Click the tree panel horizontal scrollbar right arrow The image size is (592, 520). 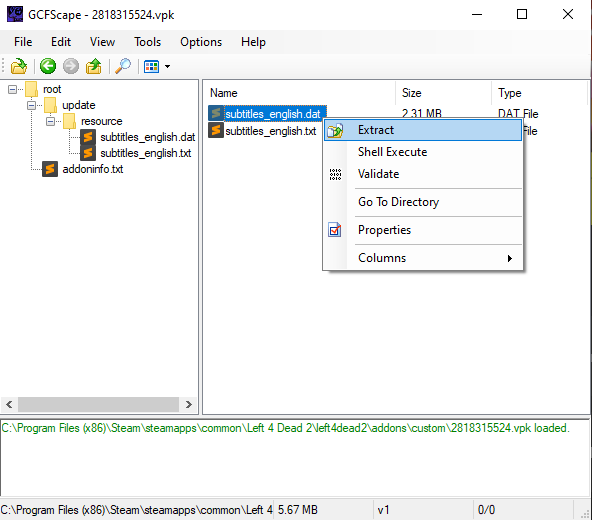click(x=189, y=404)
